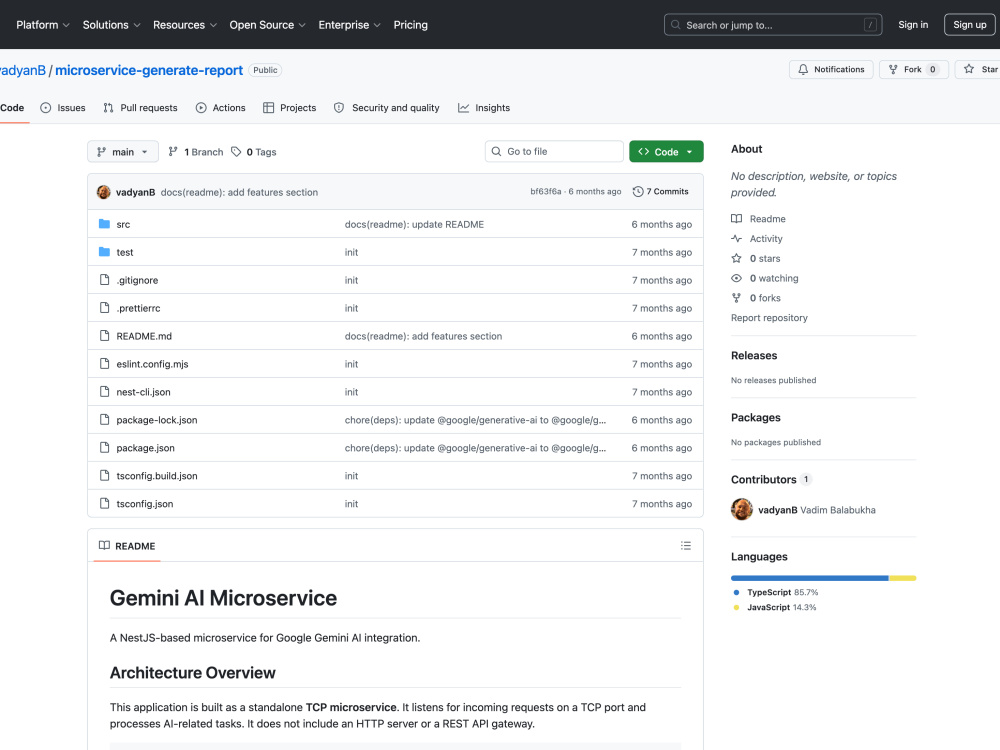Open eslint.config.mjs file name
Screen dimensions: 1000x750
[152, 364]
